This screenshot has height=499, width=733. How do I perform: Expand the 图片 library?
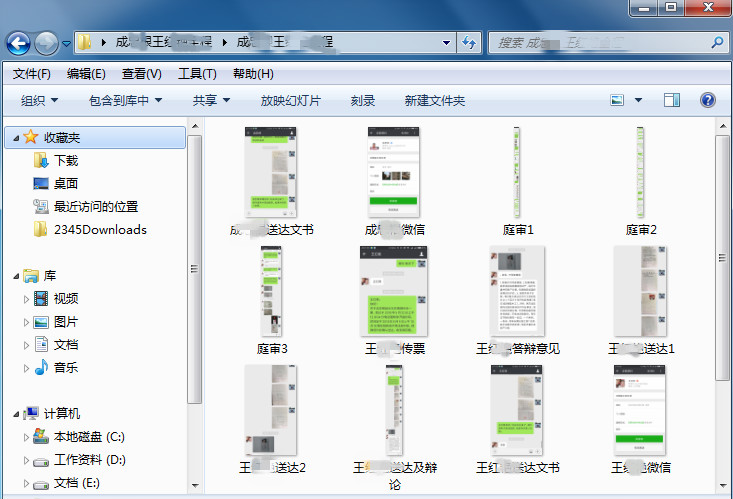26,322
